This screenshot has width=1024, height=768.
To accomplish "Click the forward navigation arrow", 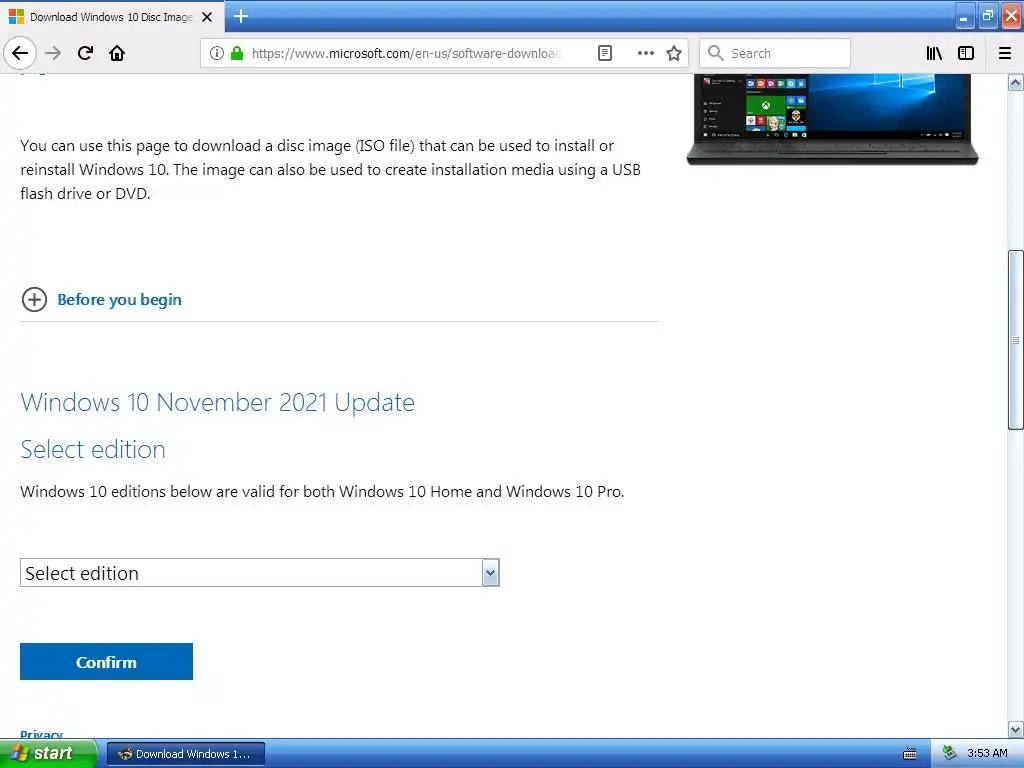I will point(53,53).
